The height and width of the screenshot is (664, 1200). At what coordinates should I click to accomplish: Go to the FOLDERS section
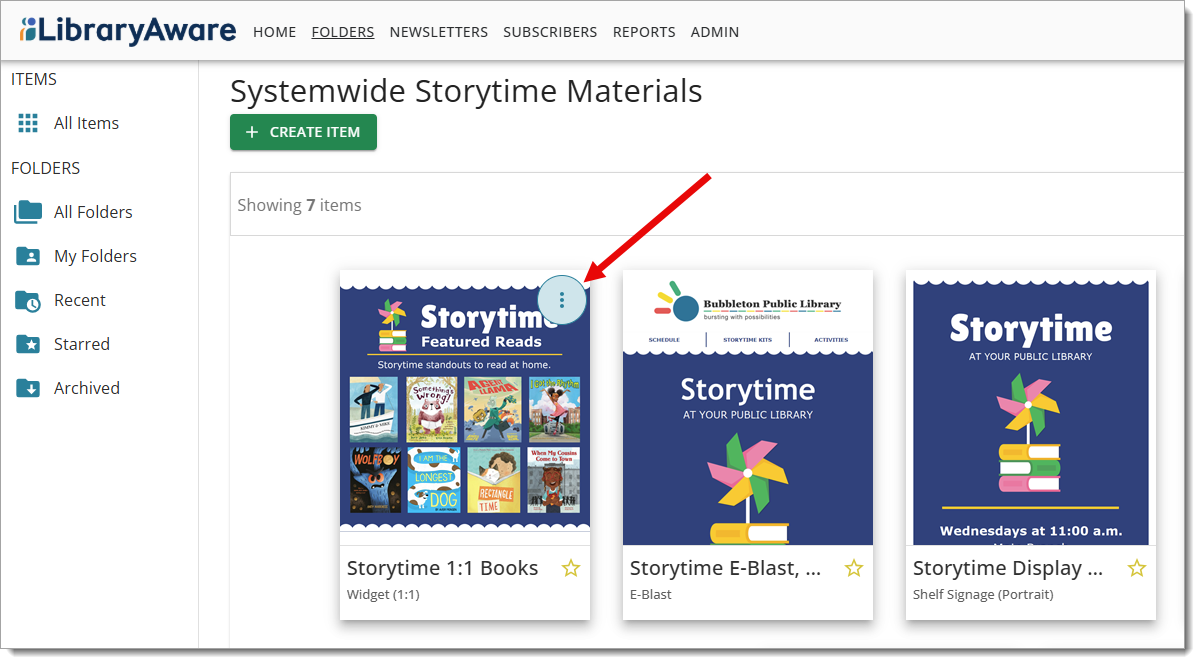(x=343, y=32)
